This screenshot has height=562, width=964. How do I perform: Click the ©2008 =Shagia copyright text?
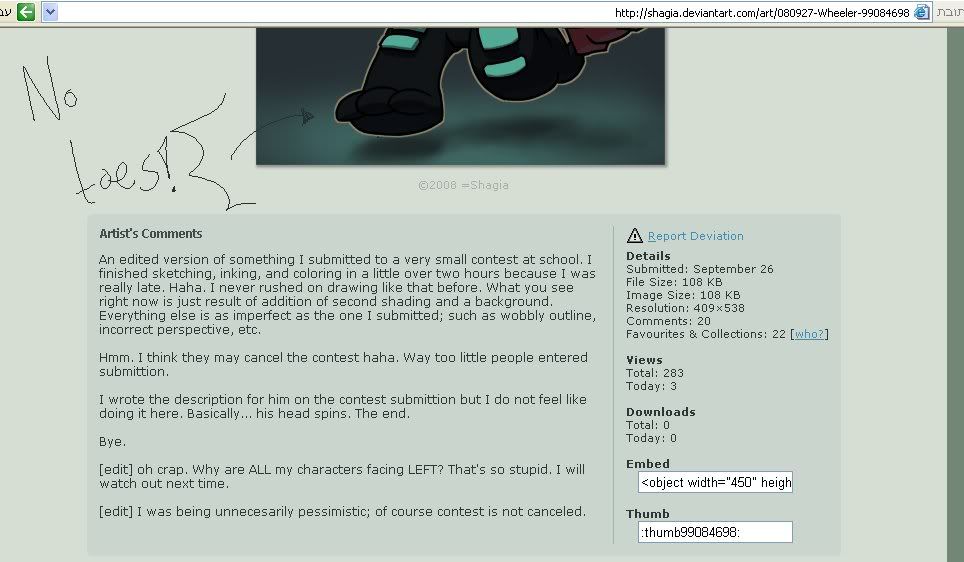coord(463,185)
